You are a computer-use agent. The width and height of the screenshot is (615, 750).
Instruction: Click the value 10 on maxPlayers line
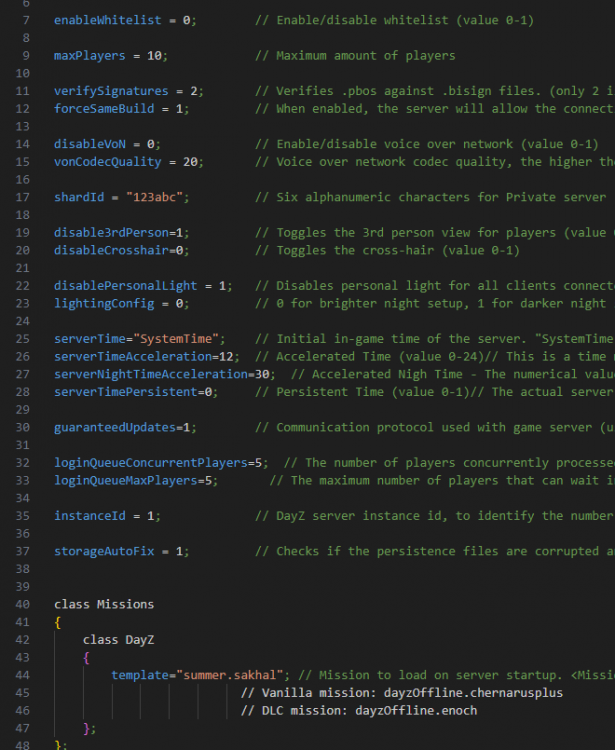(x=154, y=55)
